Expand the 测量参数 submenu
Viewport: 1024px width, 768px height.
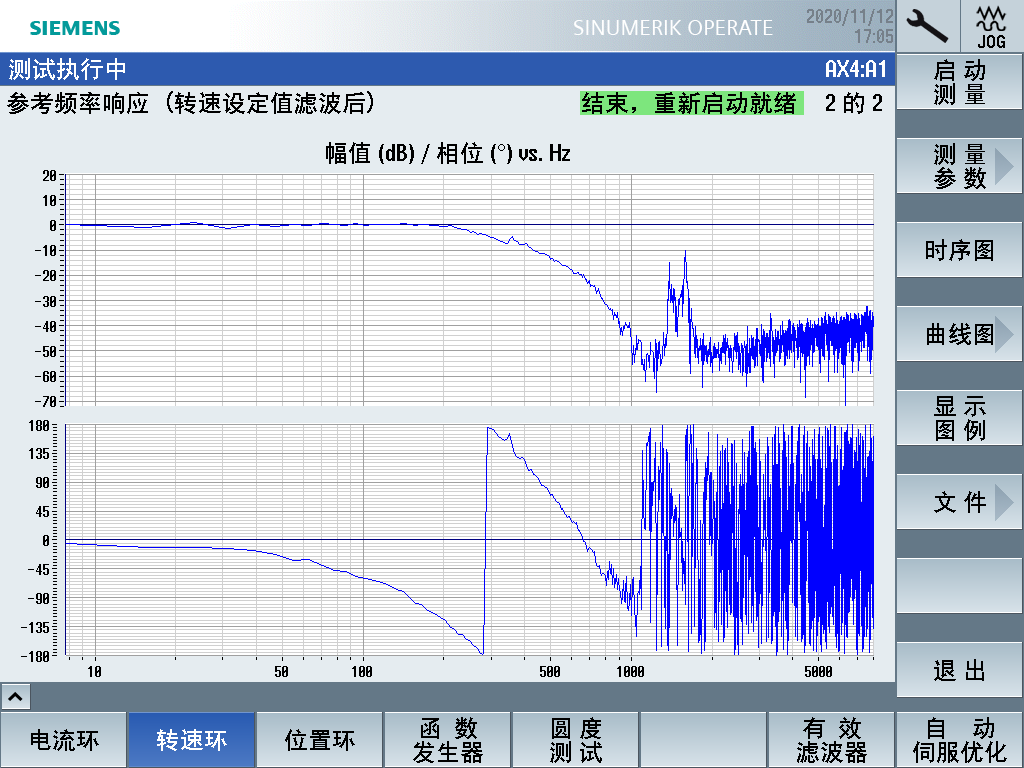pos(960,167)
